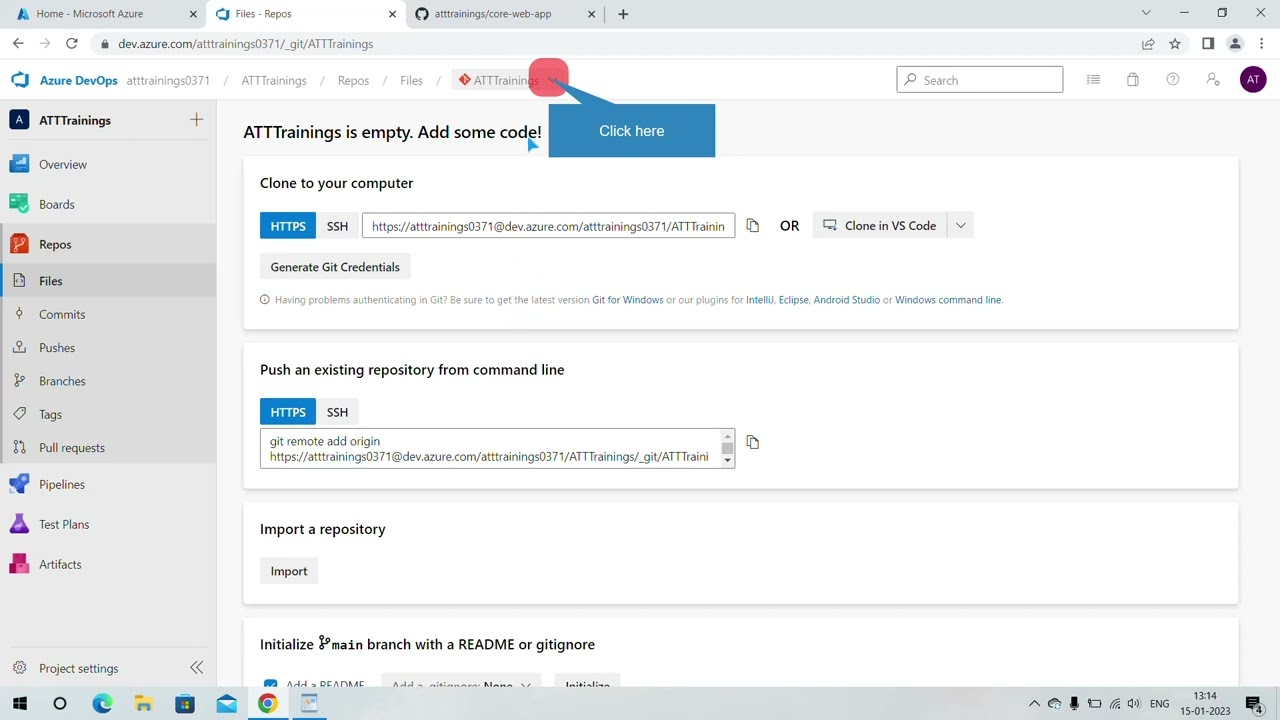This screenshot has width=1280, height=720.
Task: Expand the Clone in VS Code dropdown arrow
Action: click(x=960, y=226)
